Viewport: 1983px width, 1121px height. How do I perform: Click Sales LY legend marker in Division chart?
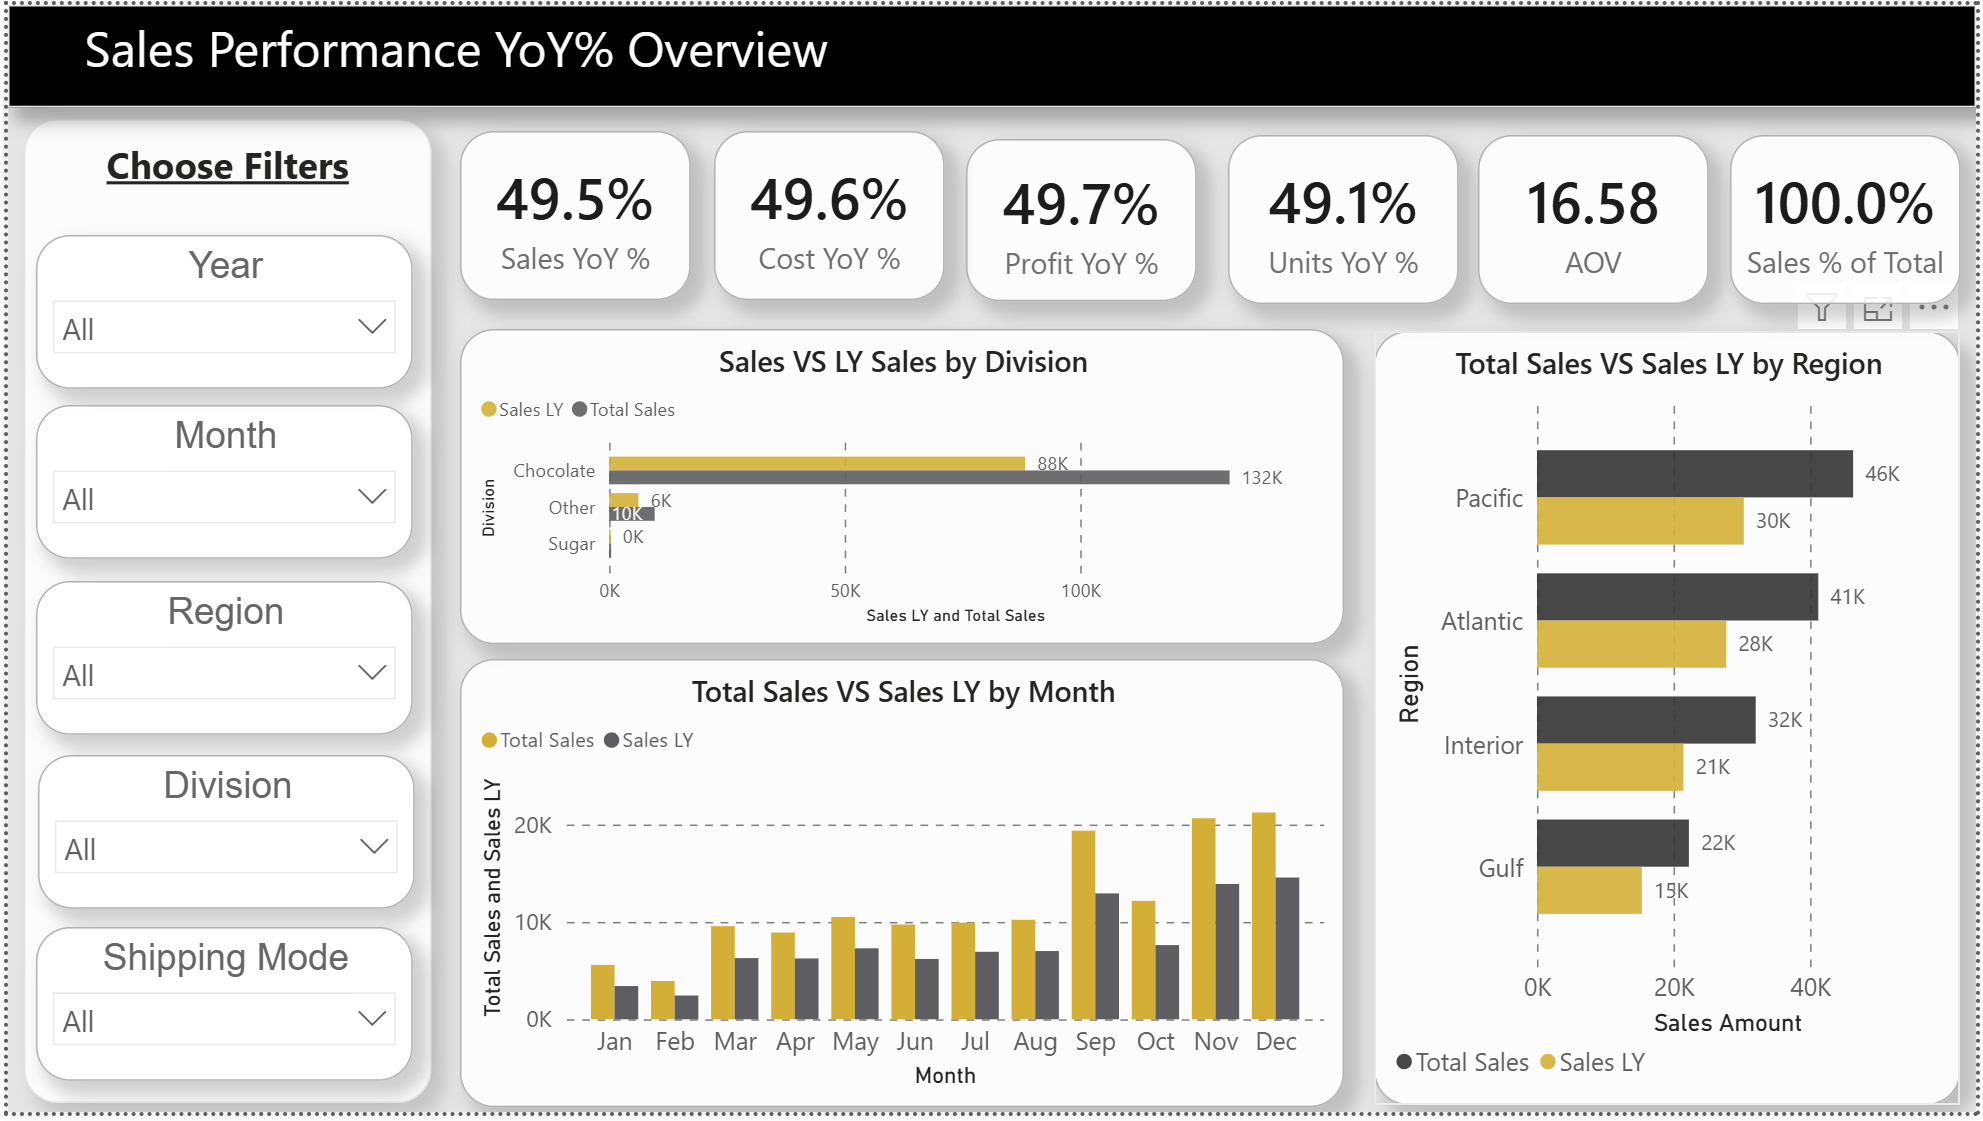tap(489, 409)
